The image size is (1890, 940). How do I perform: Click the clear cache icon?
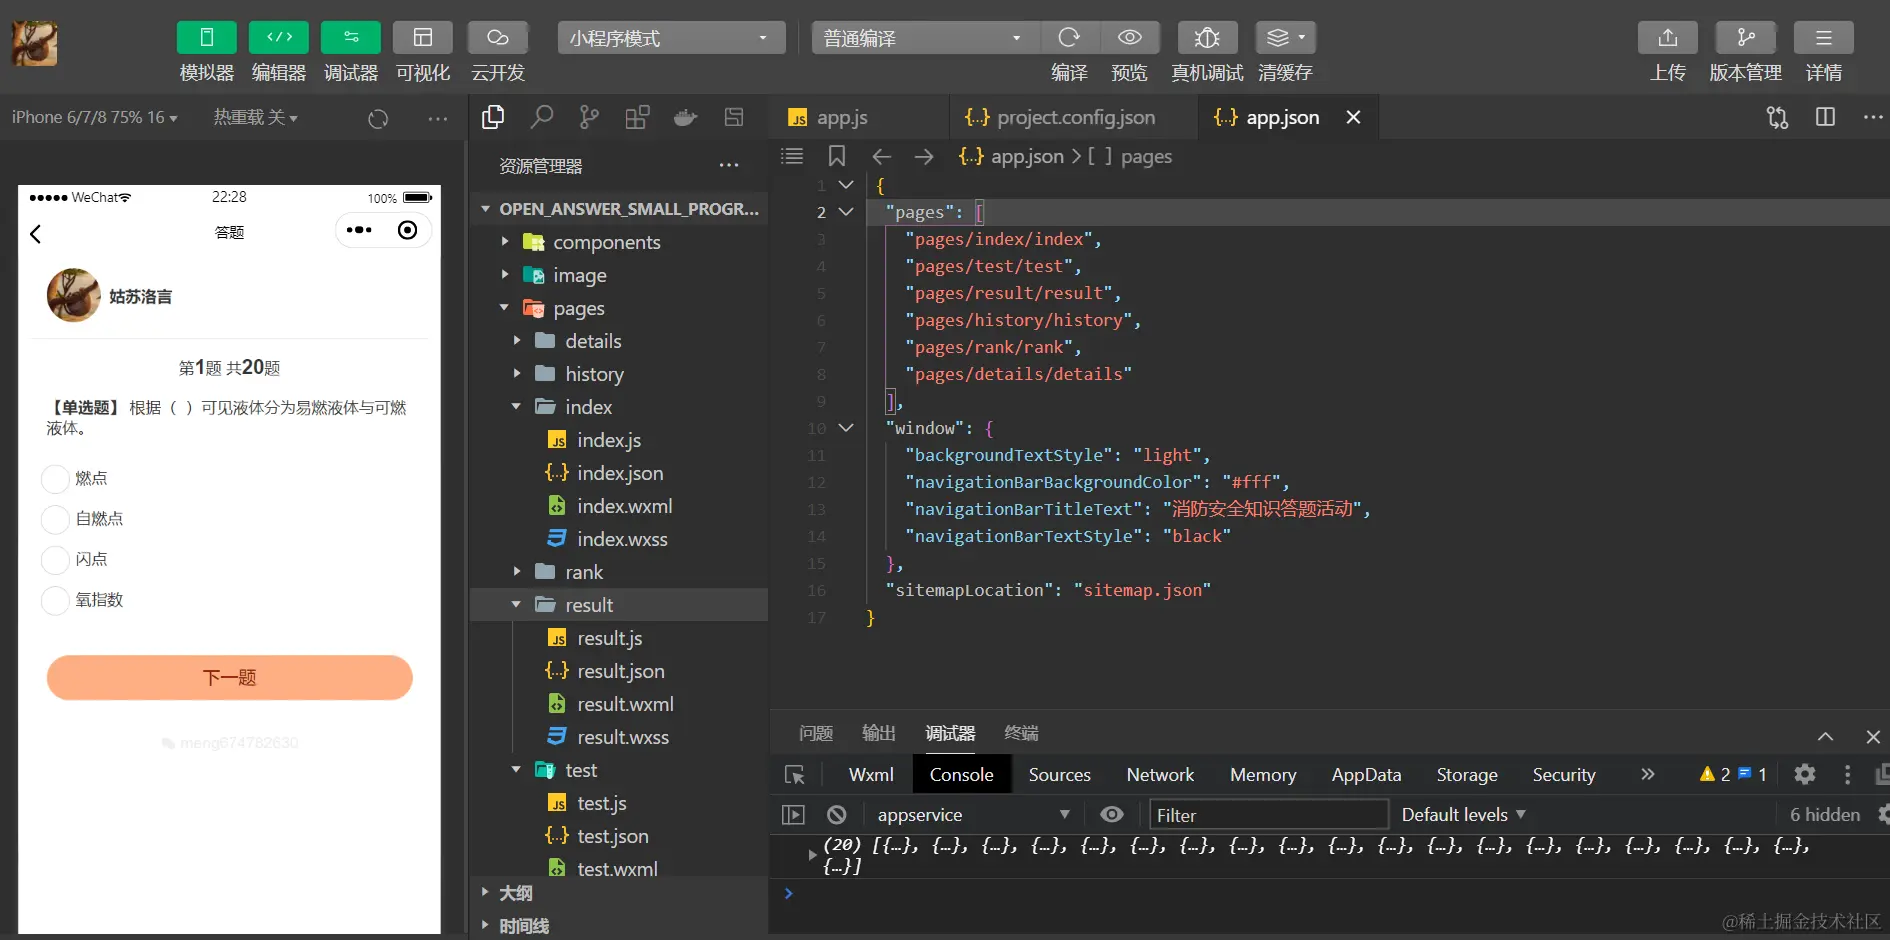pos(1286,38)
